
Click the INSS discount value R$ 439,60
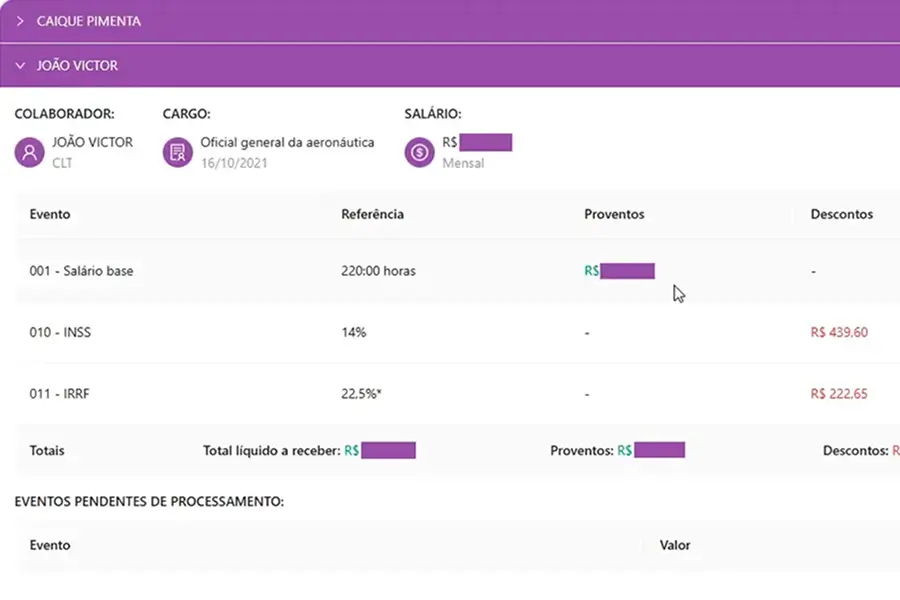click(x=838, y=332)
